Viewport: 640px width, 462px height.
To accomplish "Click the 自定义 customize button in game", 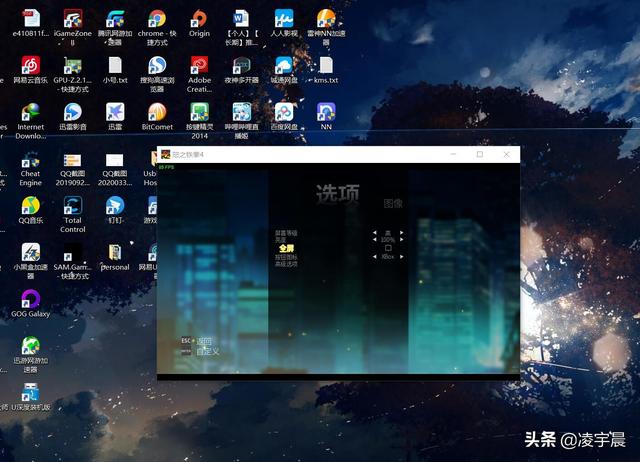I will click(x=208, y=351).
